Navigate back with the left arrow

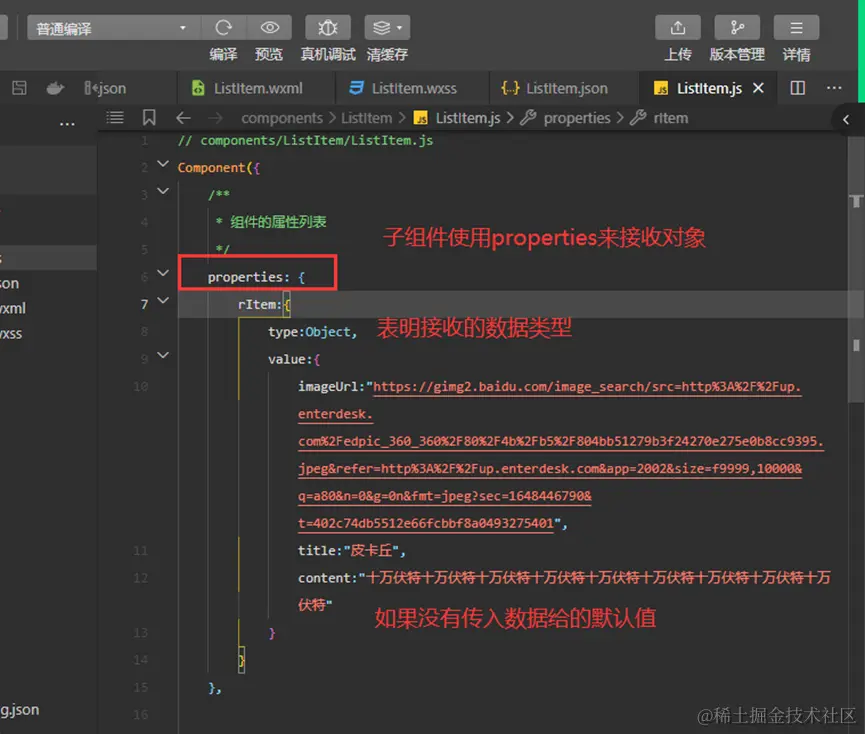pos(183,118)
